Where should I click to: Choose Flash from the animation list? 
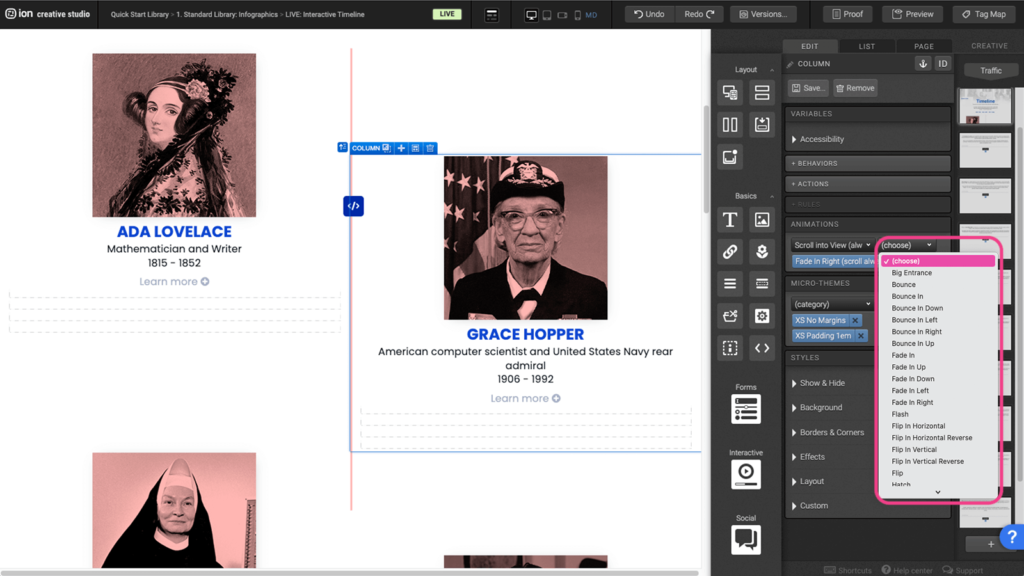[900, 414]
